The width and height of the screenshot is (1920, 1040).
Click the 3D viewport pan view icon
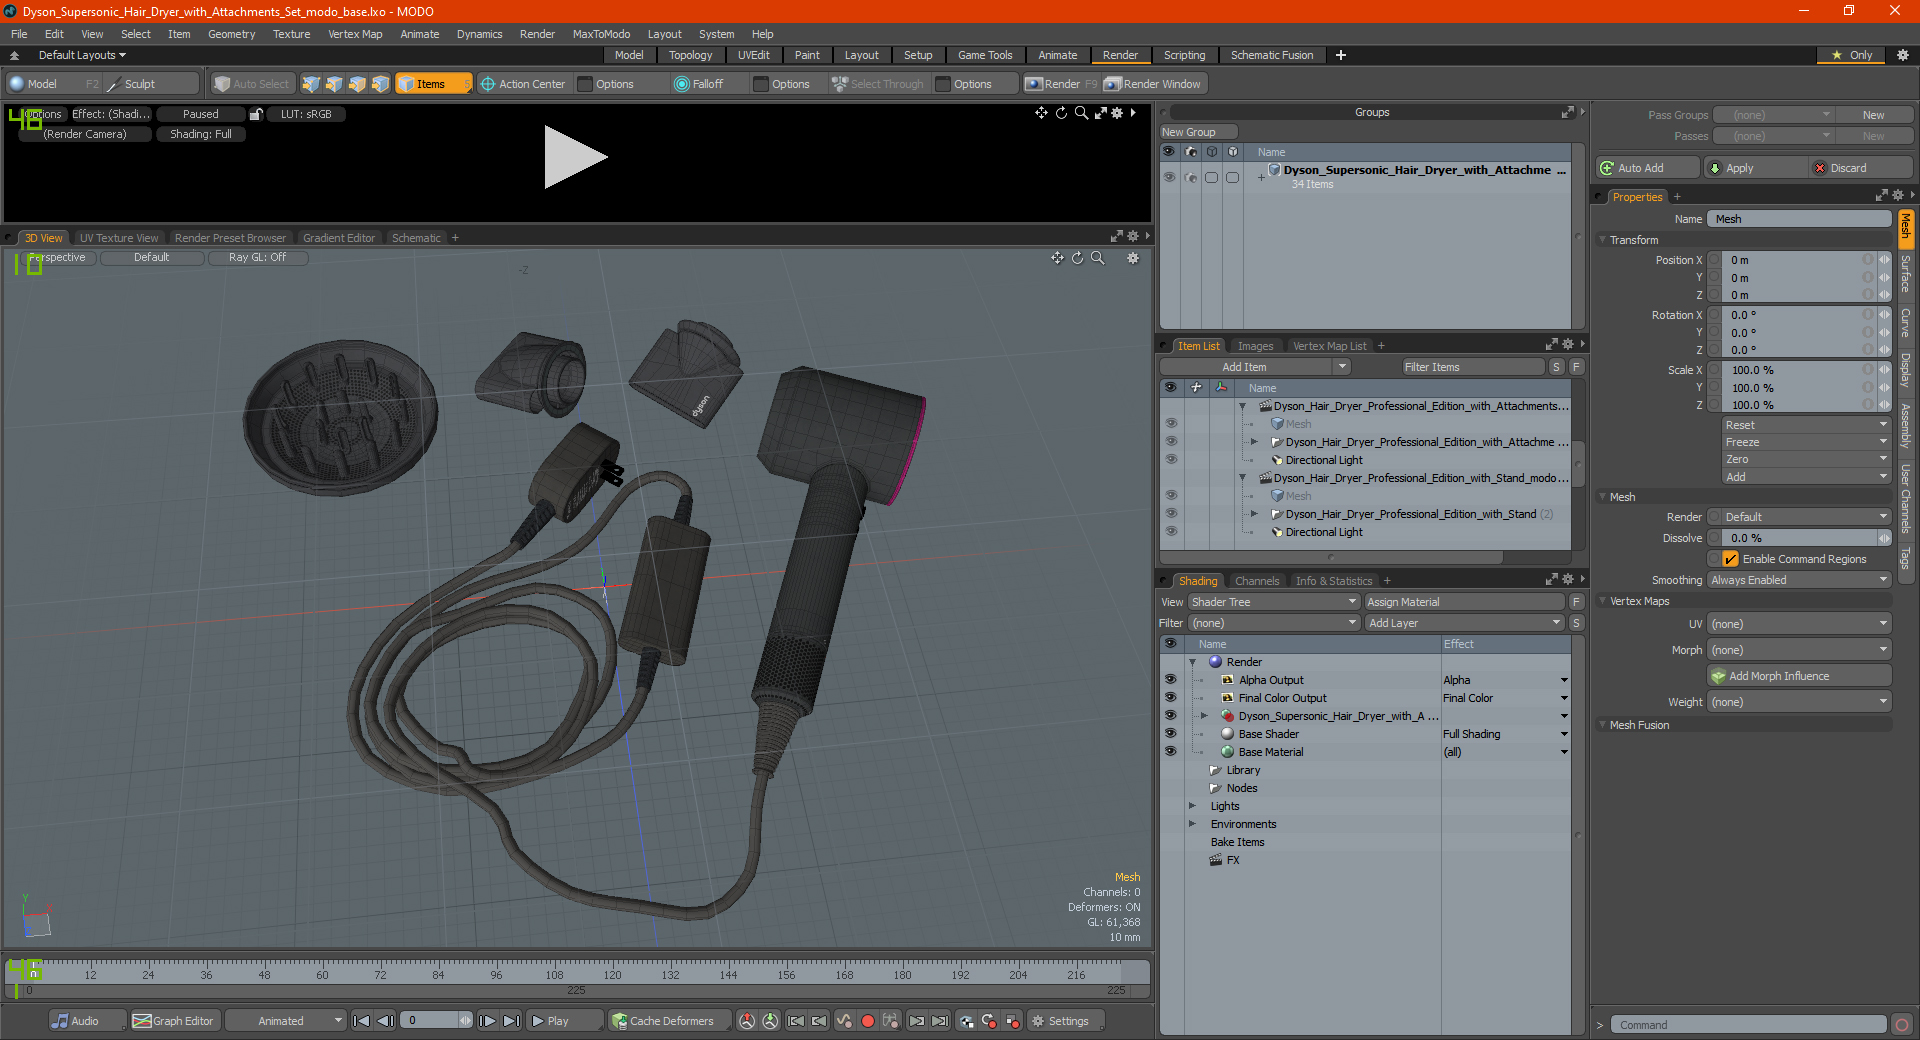[1057, 258]
